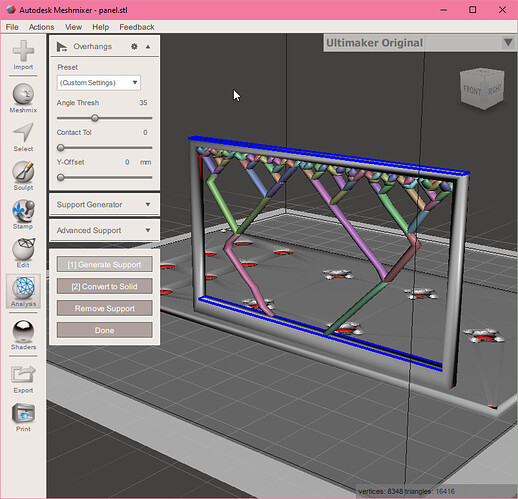This screenshot has height=499, width=518.
Task: Open the Preset Custom Settings dropdown
Action: coord(99,83)
